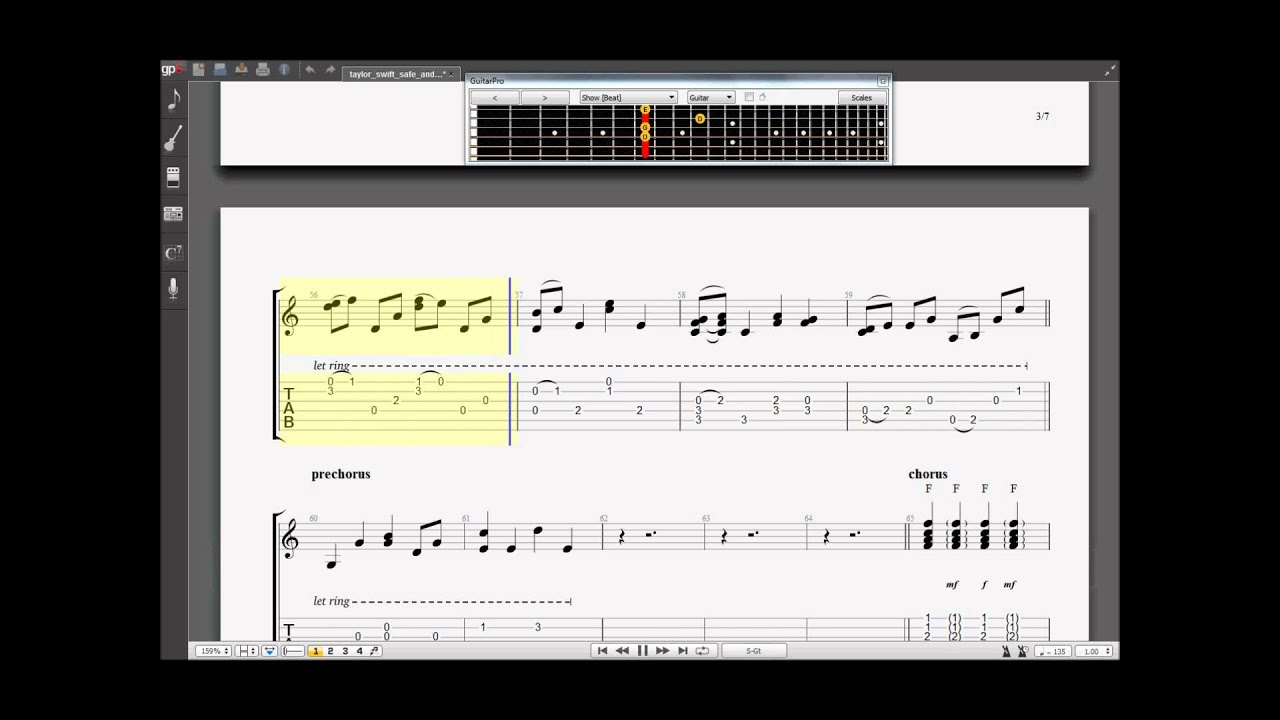The height and width of the screenshot is (720, 1280).
Task: Change the tempo value 135
Action: click(x=1052, y=651)
